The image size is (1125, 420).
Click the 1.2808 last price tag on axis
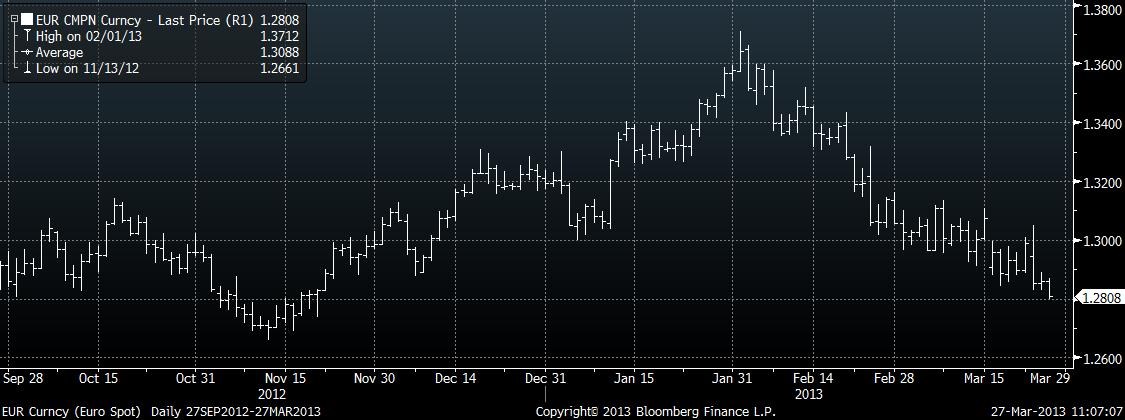click(x=1100, y=297)
